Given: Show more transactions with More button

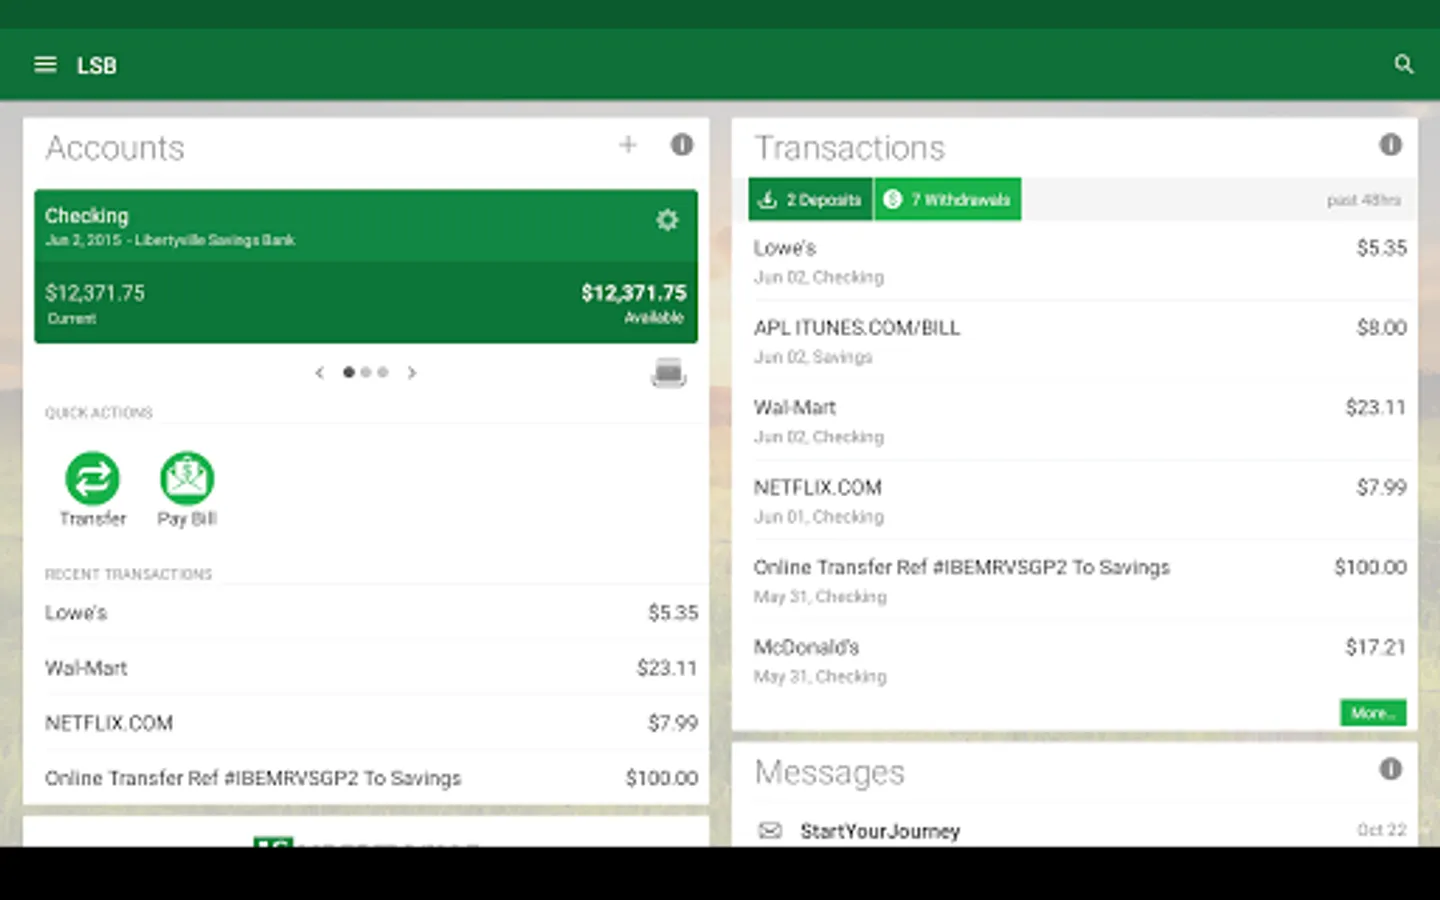Looking at the screenshot, I should pos(1373,713).
